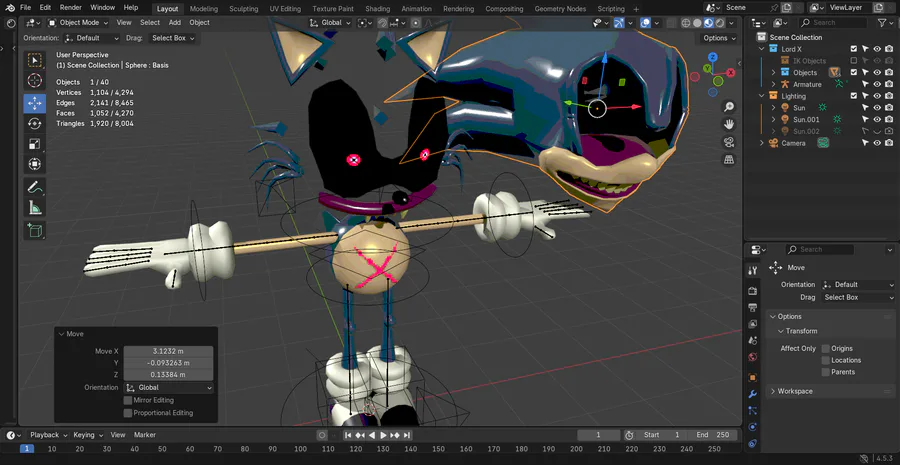The height and width of the screenshot is (465, 900).
Task: Switch to wireframe viewport shading
Action: point(685,23)
